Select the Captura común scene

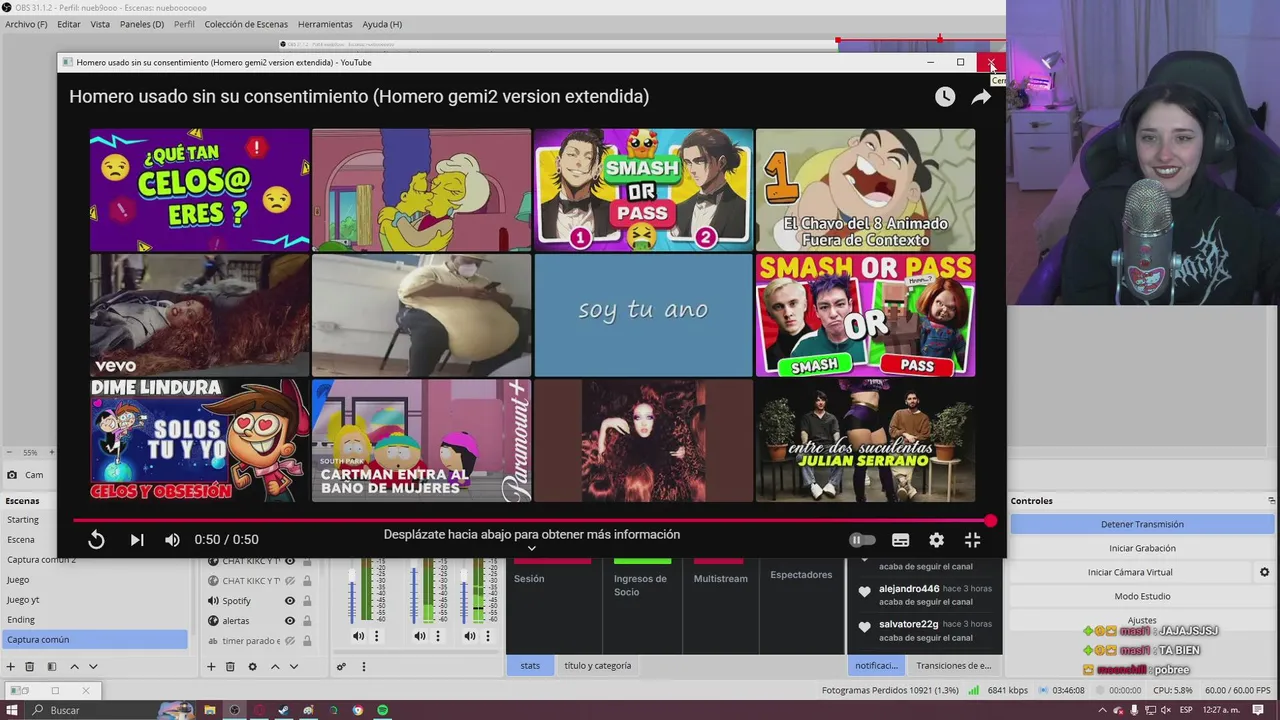pos(94,640)
